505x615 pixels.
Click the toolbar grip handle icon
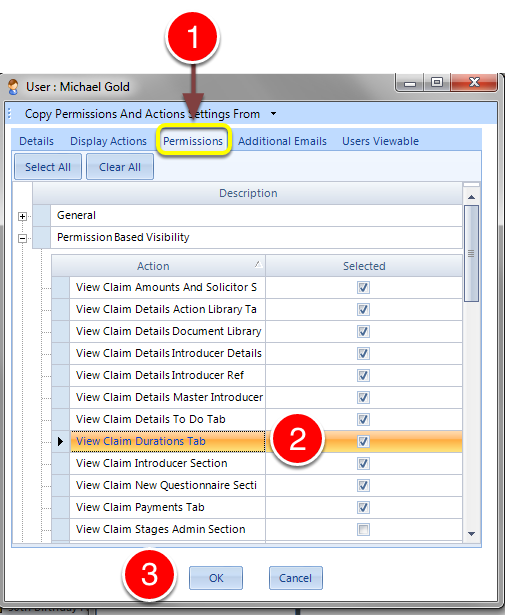click(x=9, y=114)
